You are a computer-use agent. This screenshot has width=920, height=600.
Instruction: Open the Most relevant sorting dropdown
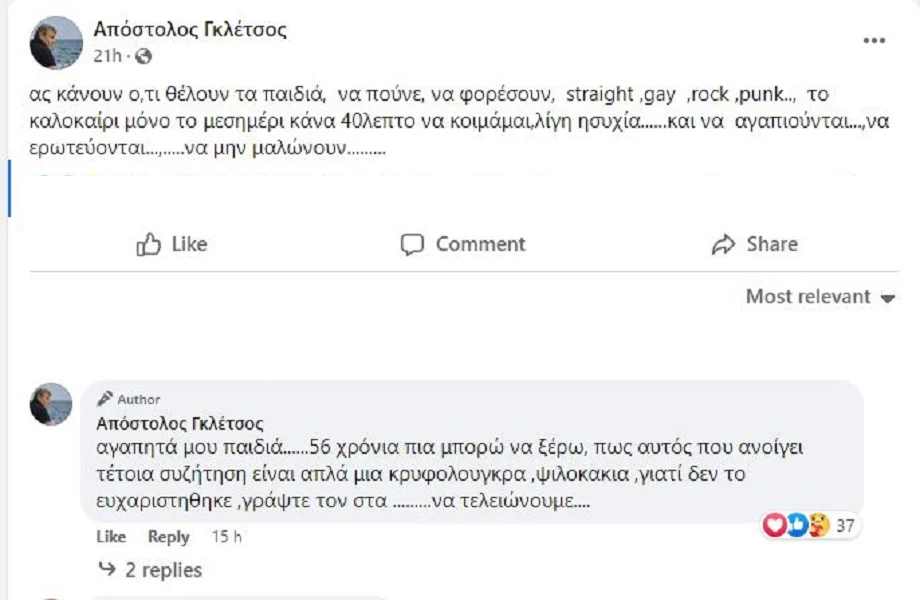point(821,297)
